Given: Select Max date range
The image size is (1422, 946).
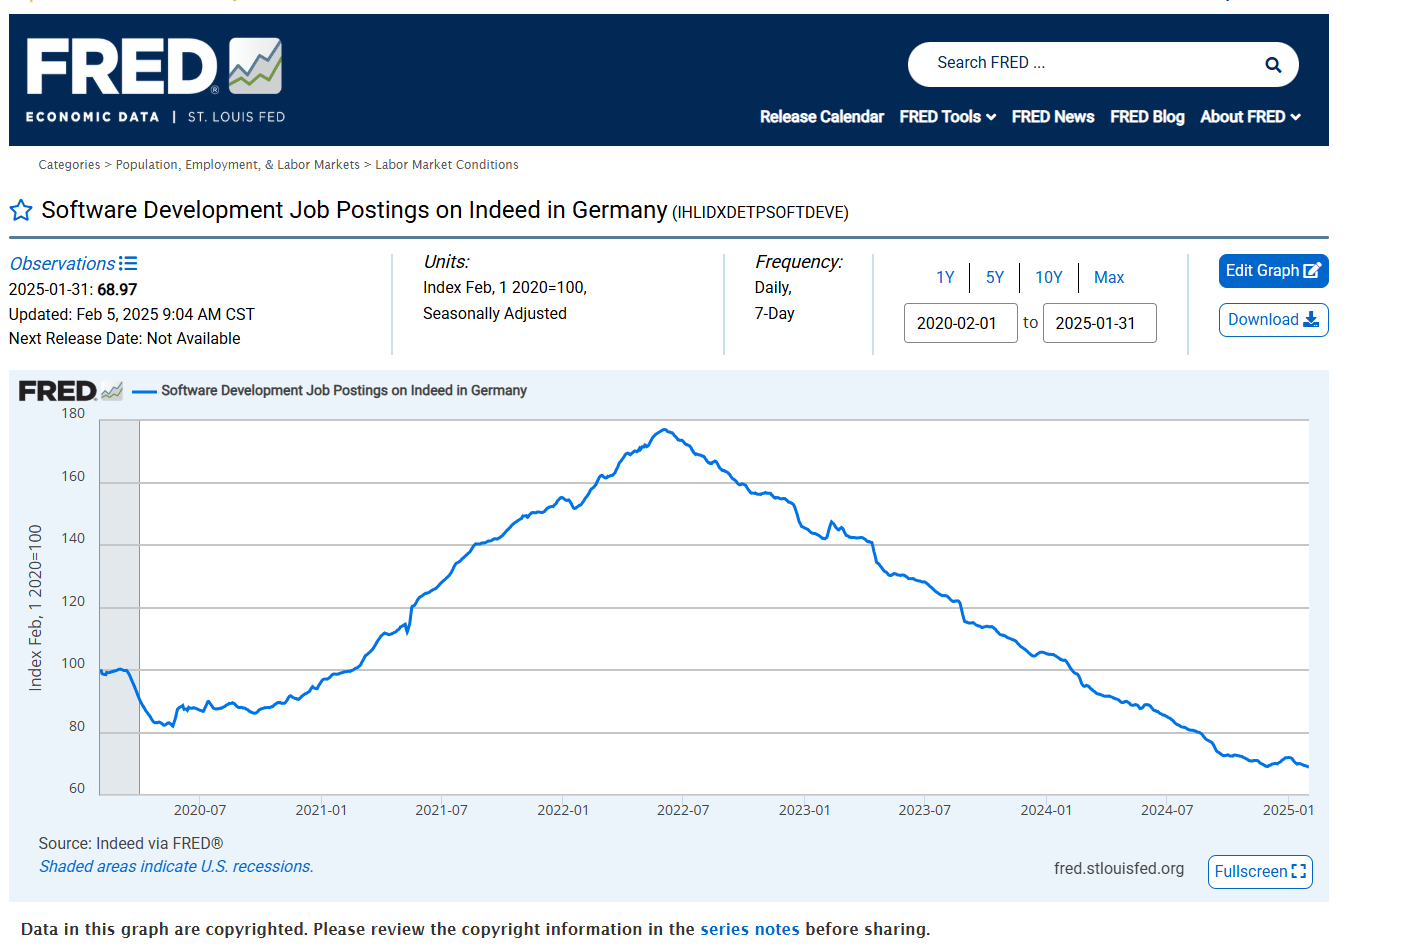Looking at the screenshot, I should click(x=1109, y=278).
